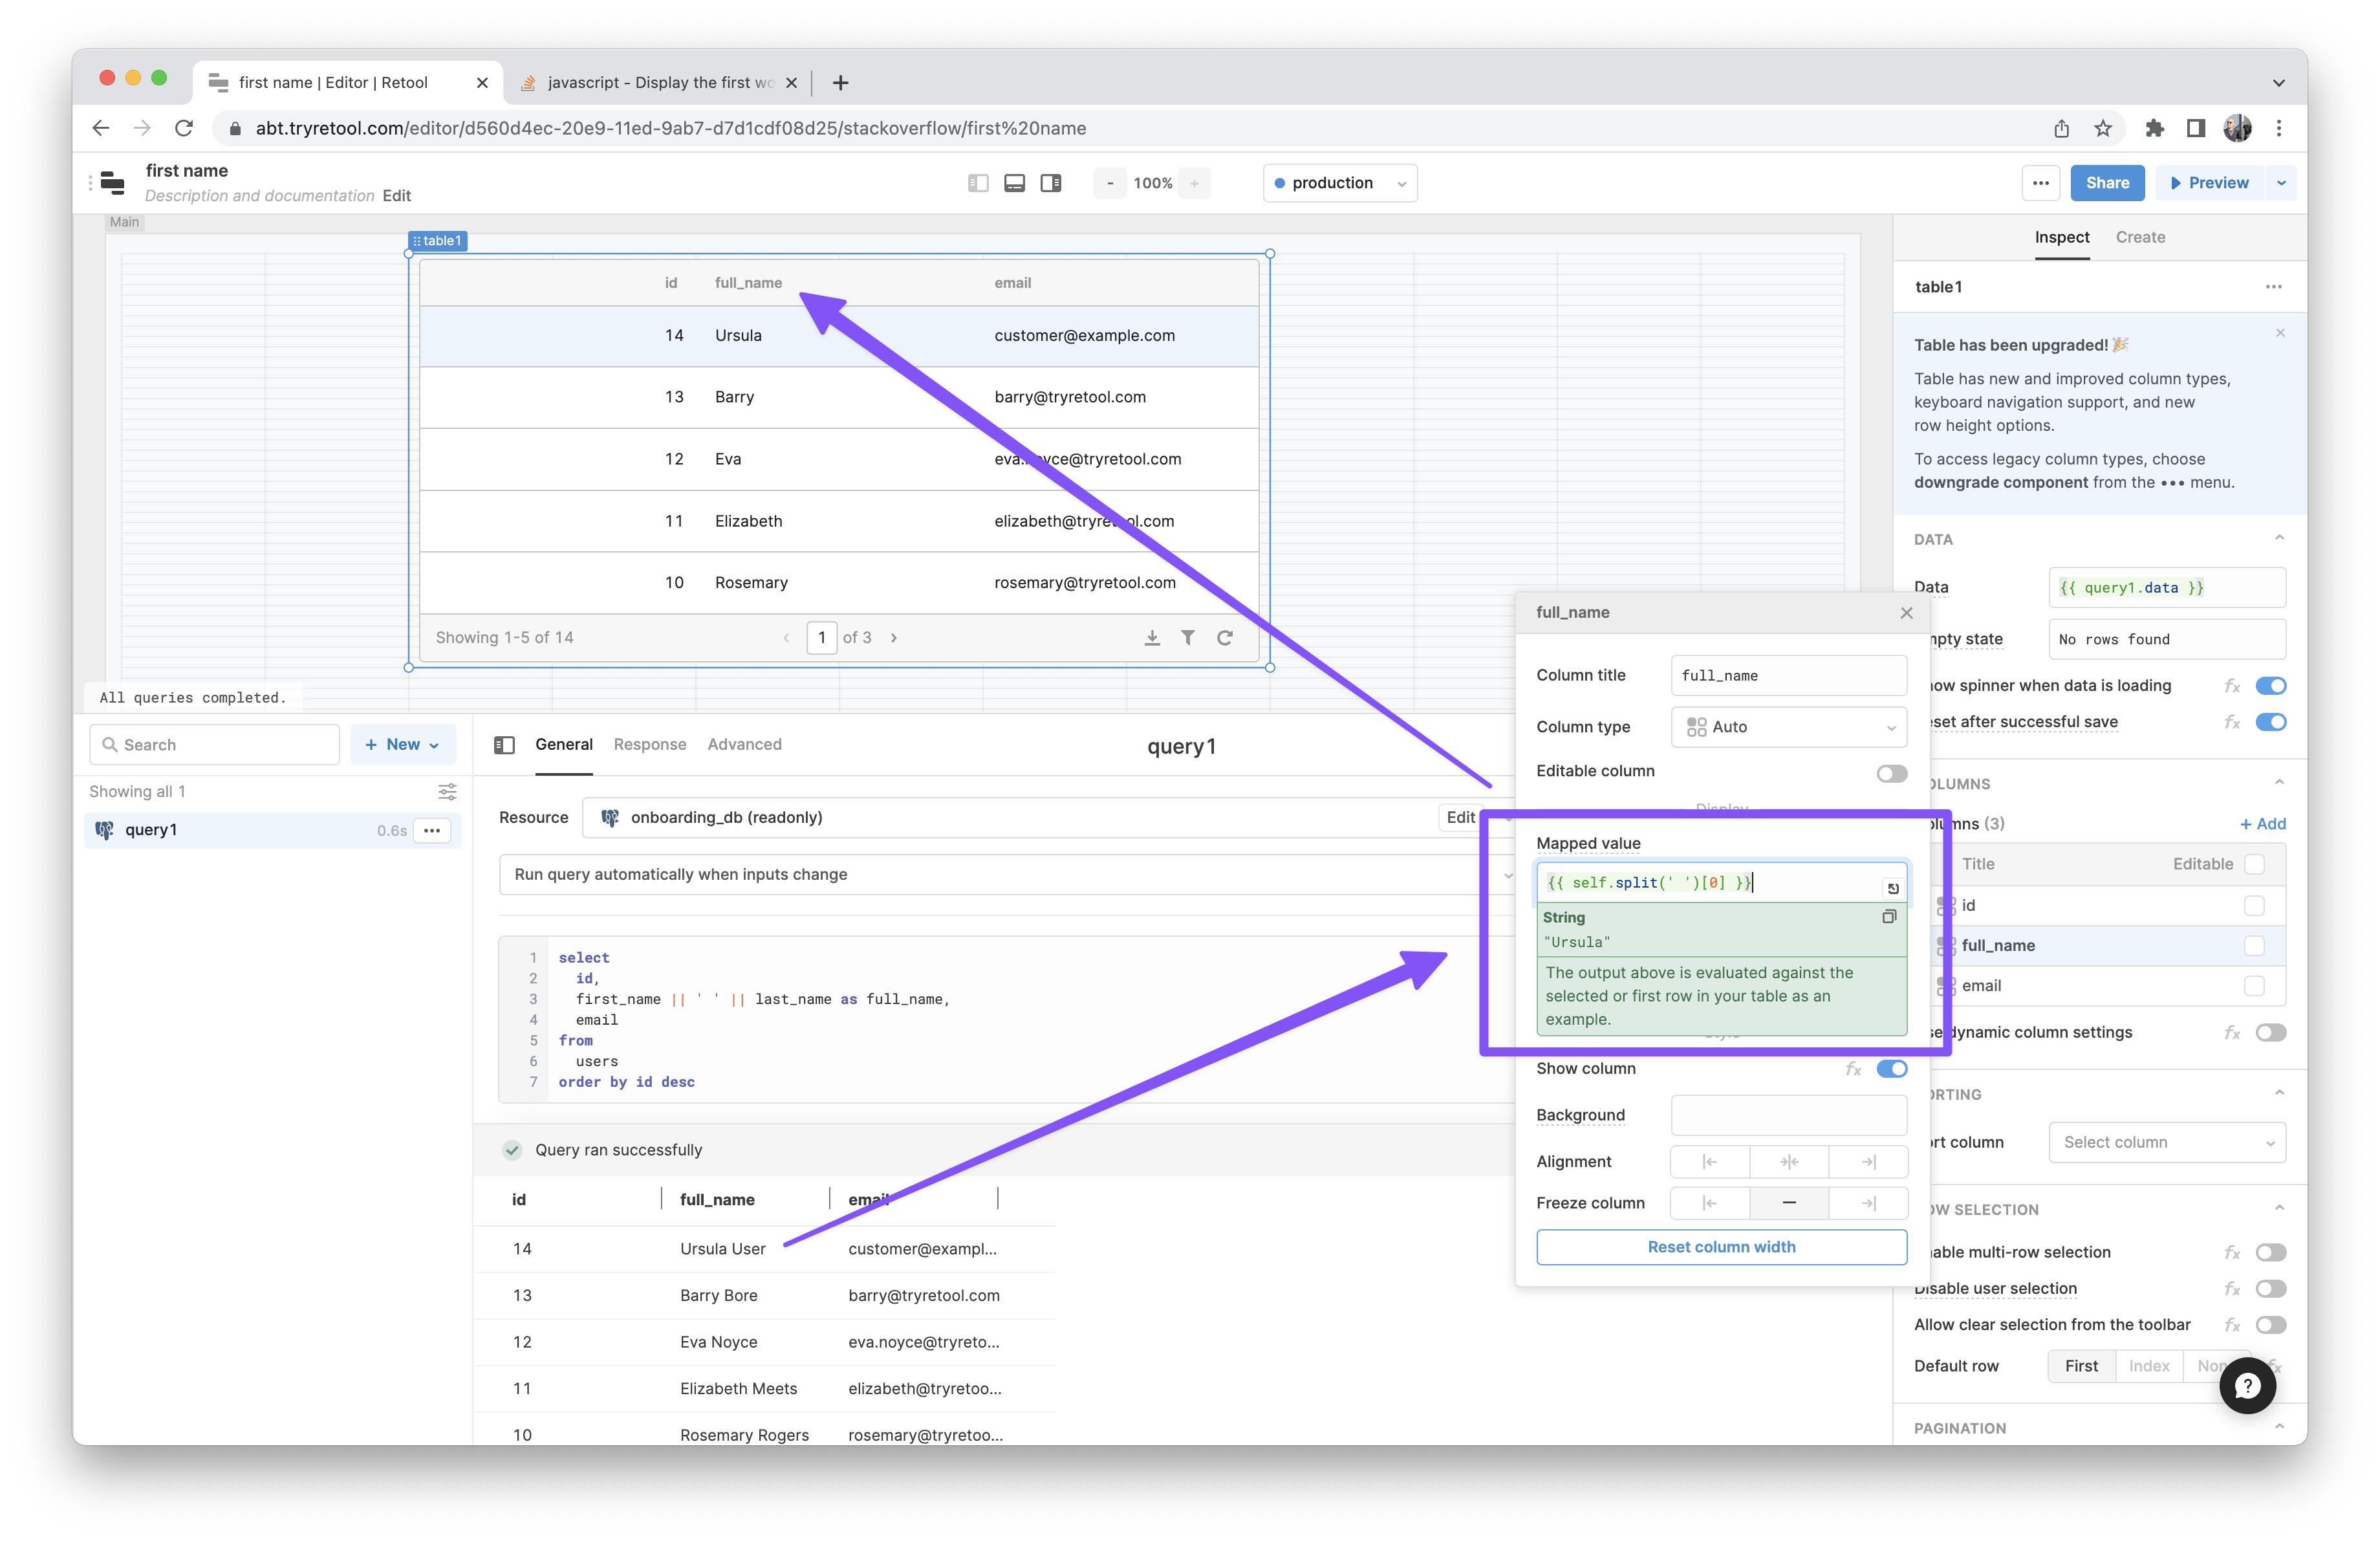Collapse the COLUMNS section
This screenshot has width=2380, height=1541.
2279,783
